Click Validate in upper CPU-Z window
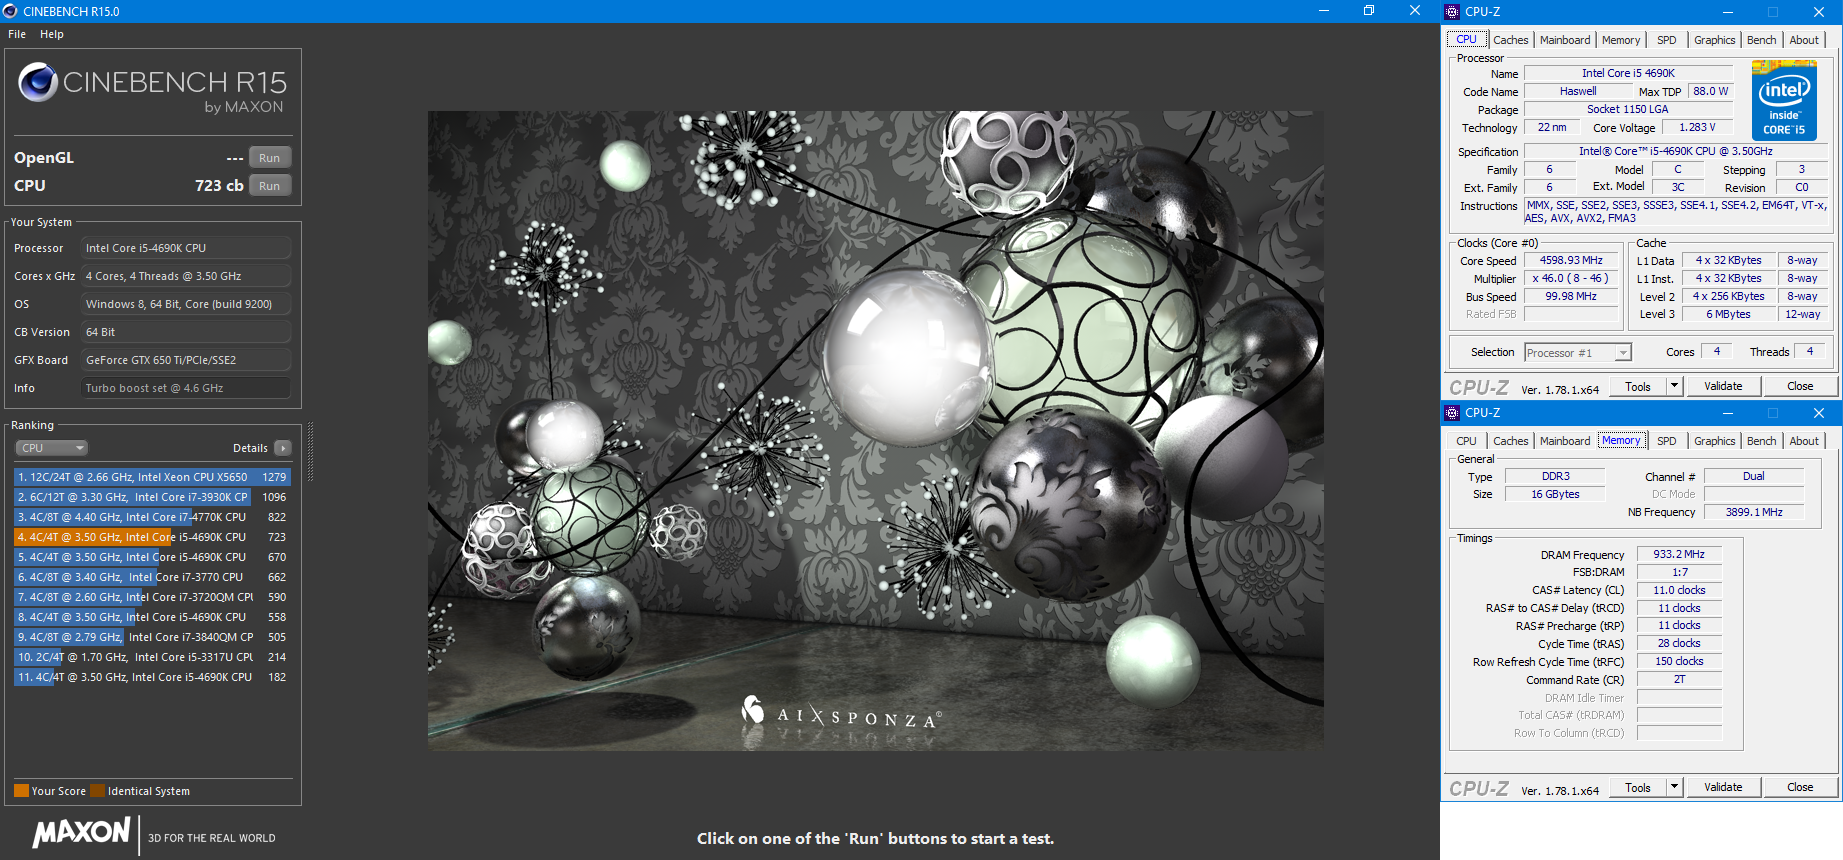 [1723, 386]
